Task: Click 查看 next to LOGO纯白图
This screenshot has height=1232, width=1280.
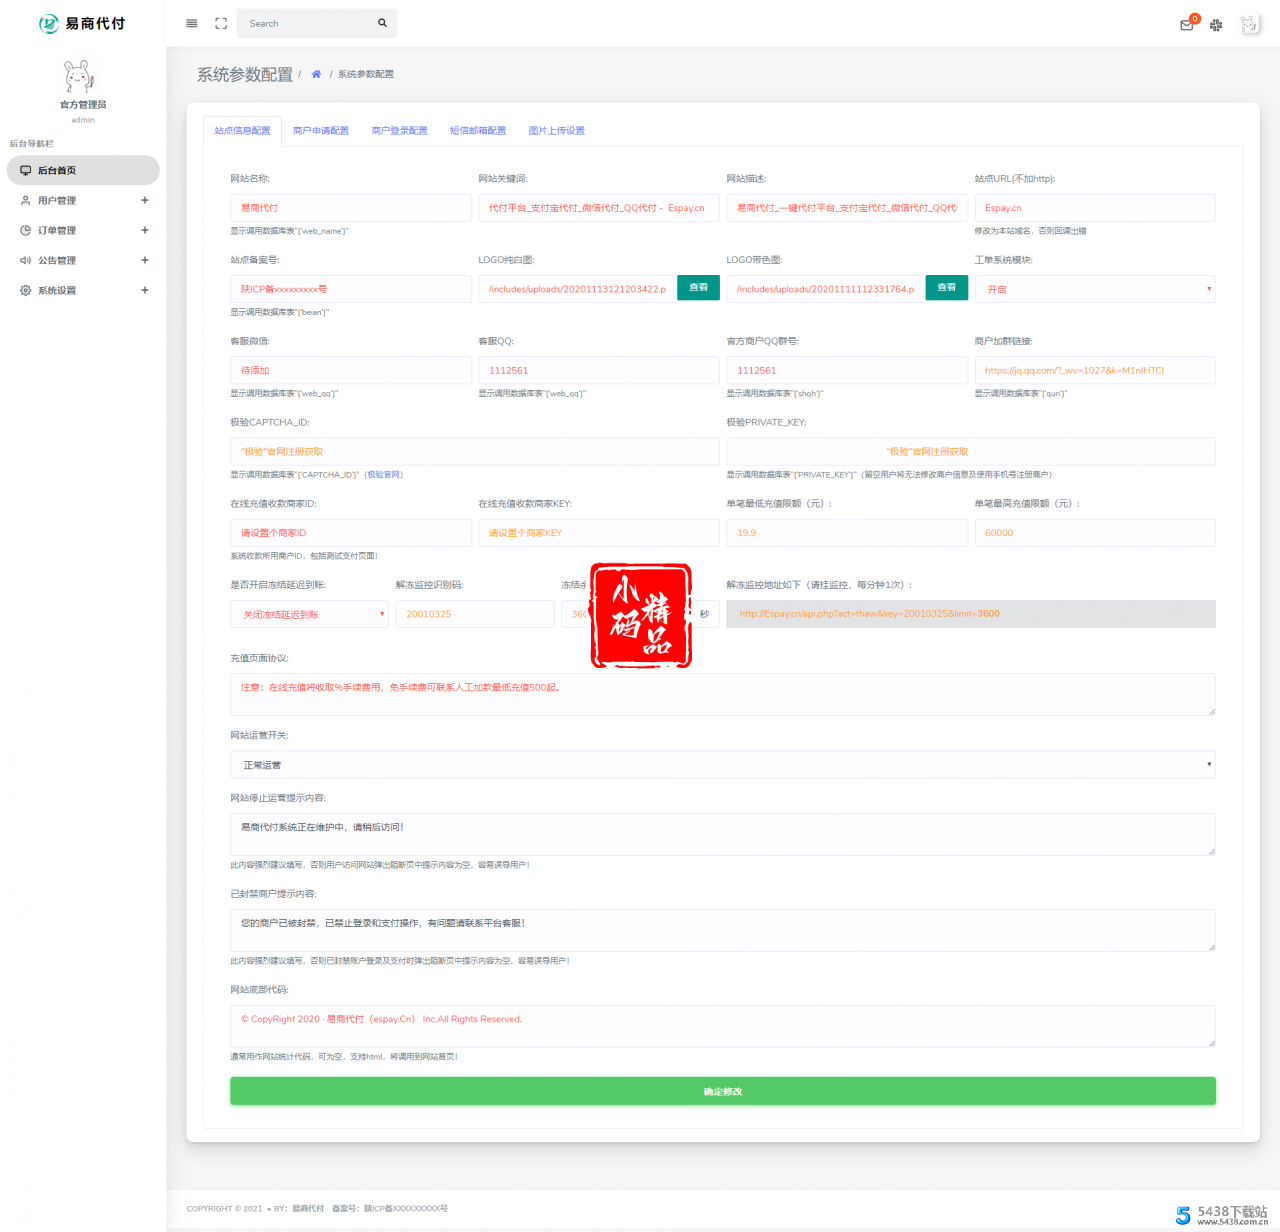Action: pyautogui.click(x=699, y=288)
